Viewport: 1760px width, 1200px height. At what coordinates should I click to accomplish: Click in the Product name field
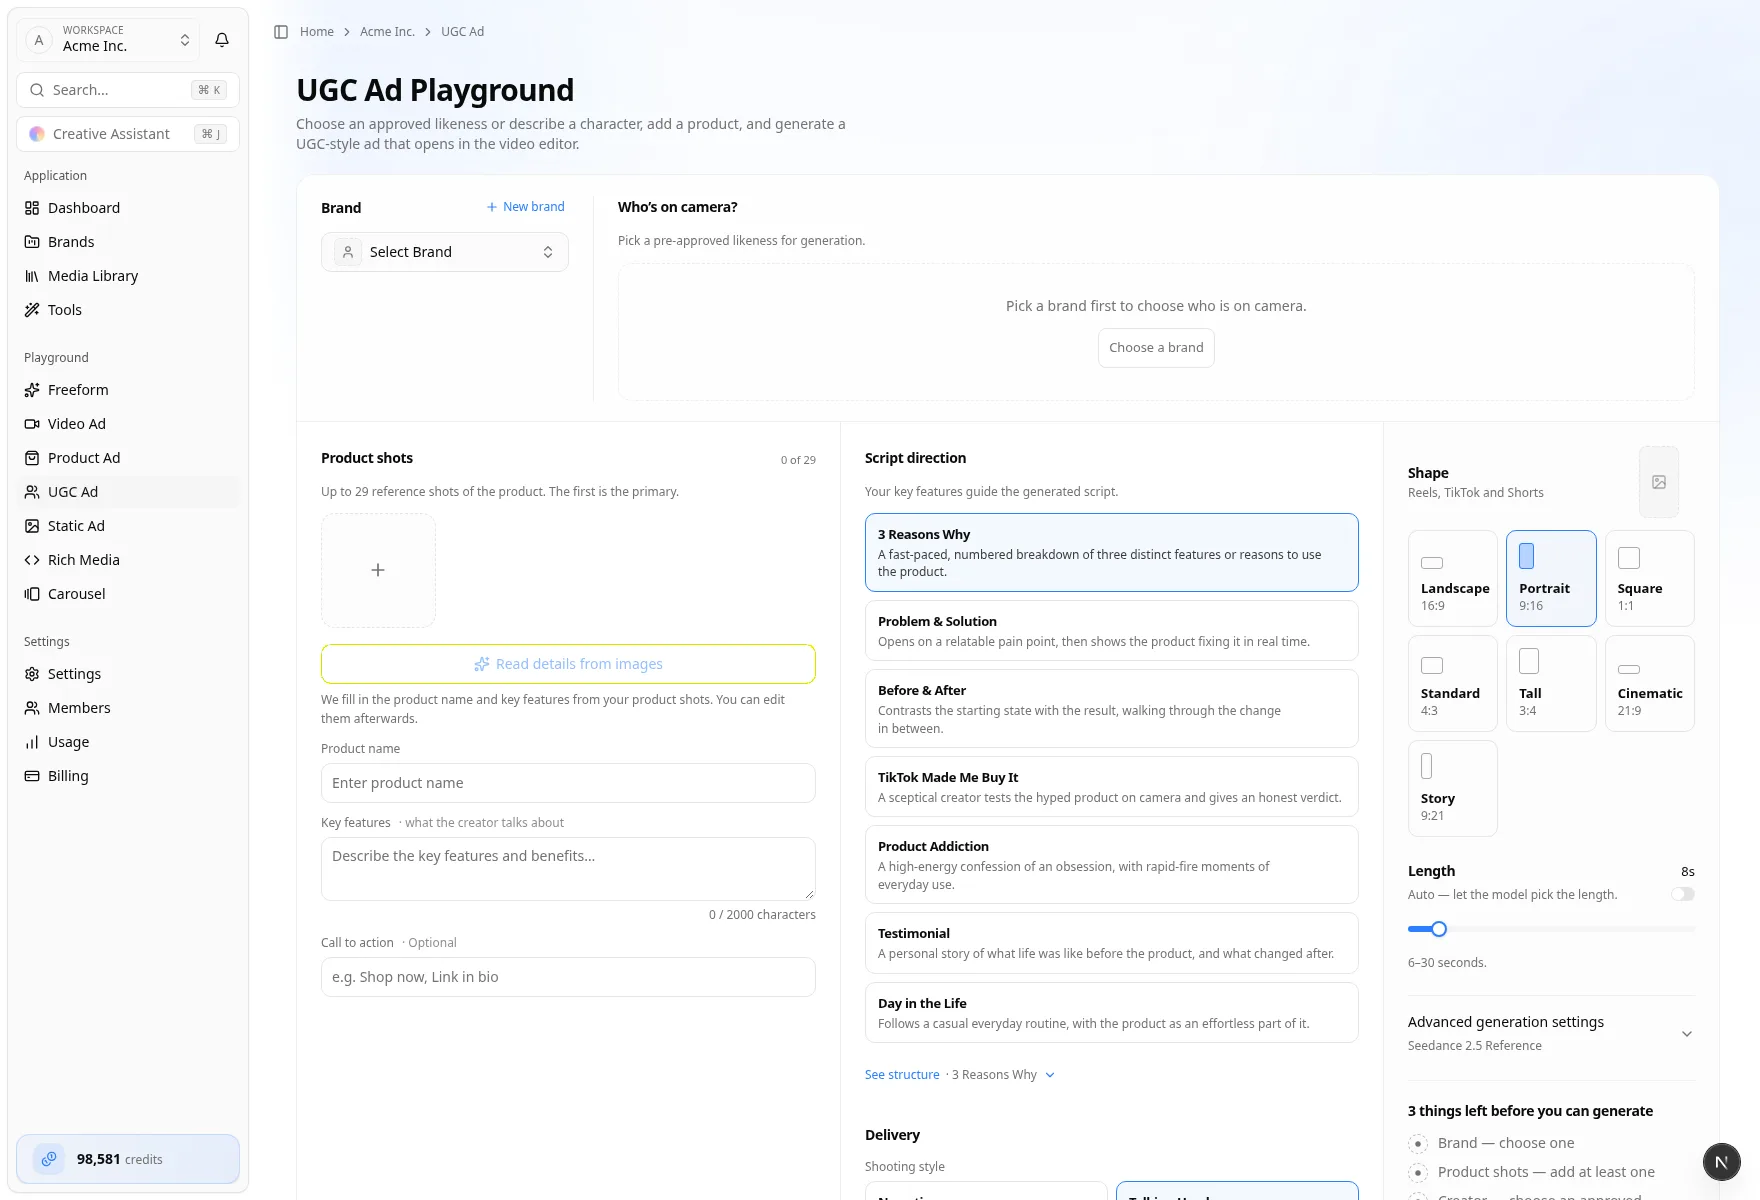568,783
